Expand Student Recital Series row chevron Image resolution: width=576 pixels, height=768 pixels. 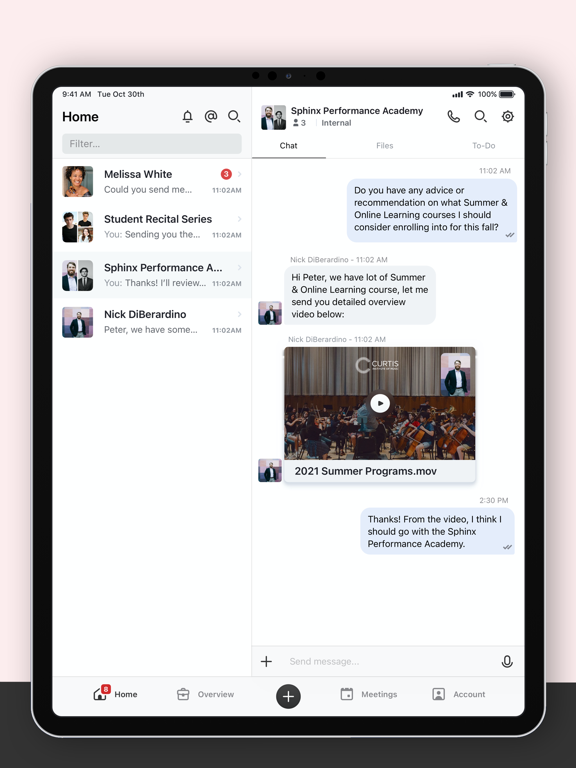tap(240, 219)
